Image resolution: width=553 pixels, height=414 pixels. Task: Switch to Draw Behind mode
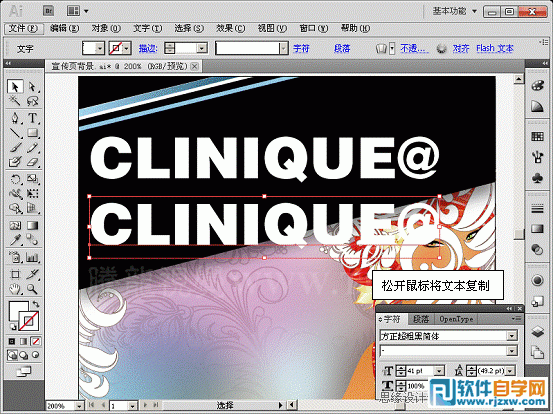24,355
